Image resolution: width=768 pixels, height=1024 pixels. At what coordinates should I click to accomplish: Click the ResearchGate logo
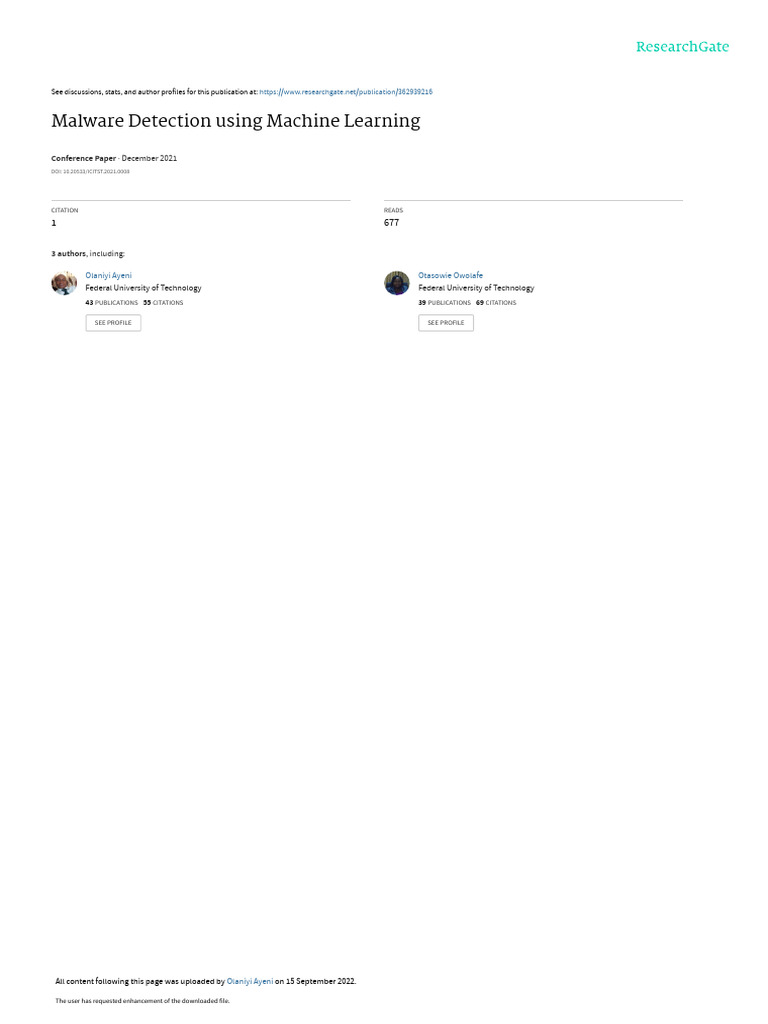[x=682, y=46]
